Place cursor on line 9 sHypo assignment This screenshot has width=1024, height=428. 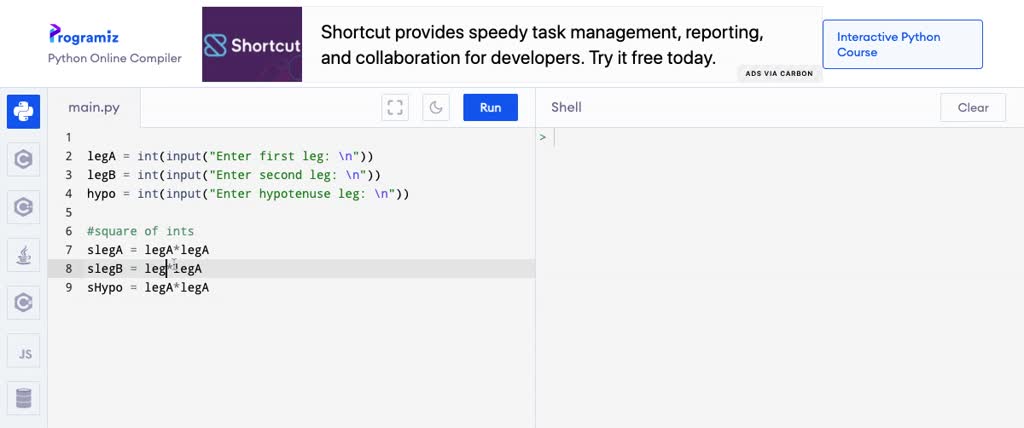coord(148,288)
